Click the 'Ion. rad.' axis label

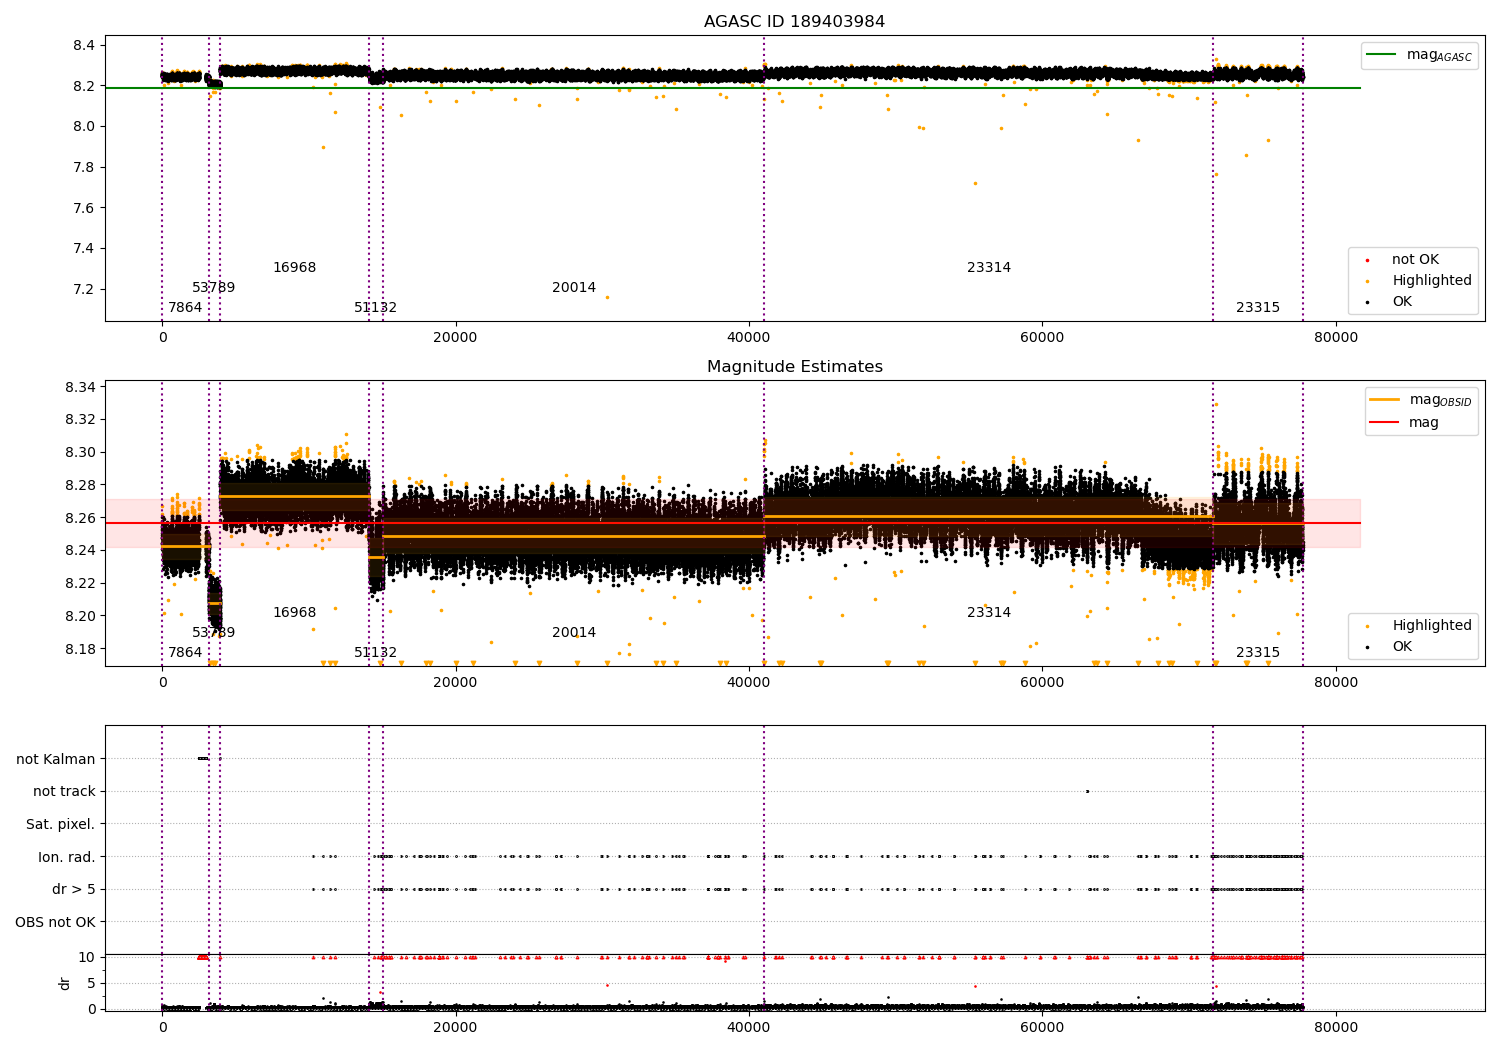[x=66, y=857]
